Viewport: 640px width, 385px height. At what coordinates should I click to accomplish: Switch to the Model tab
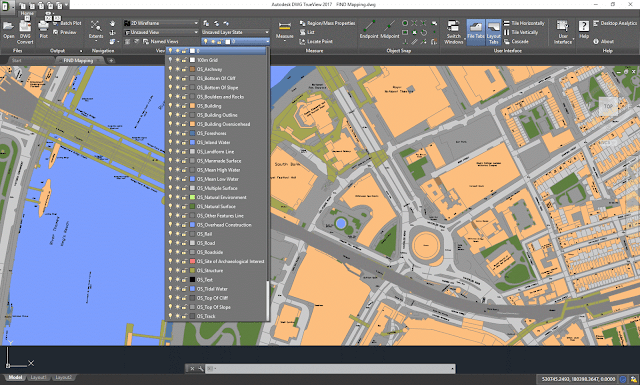click(x=15, y=377)
